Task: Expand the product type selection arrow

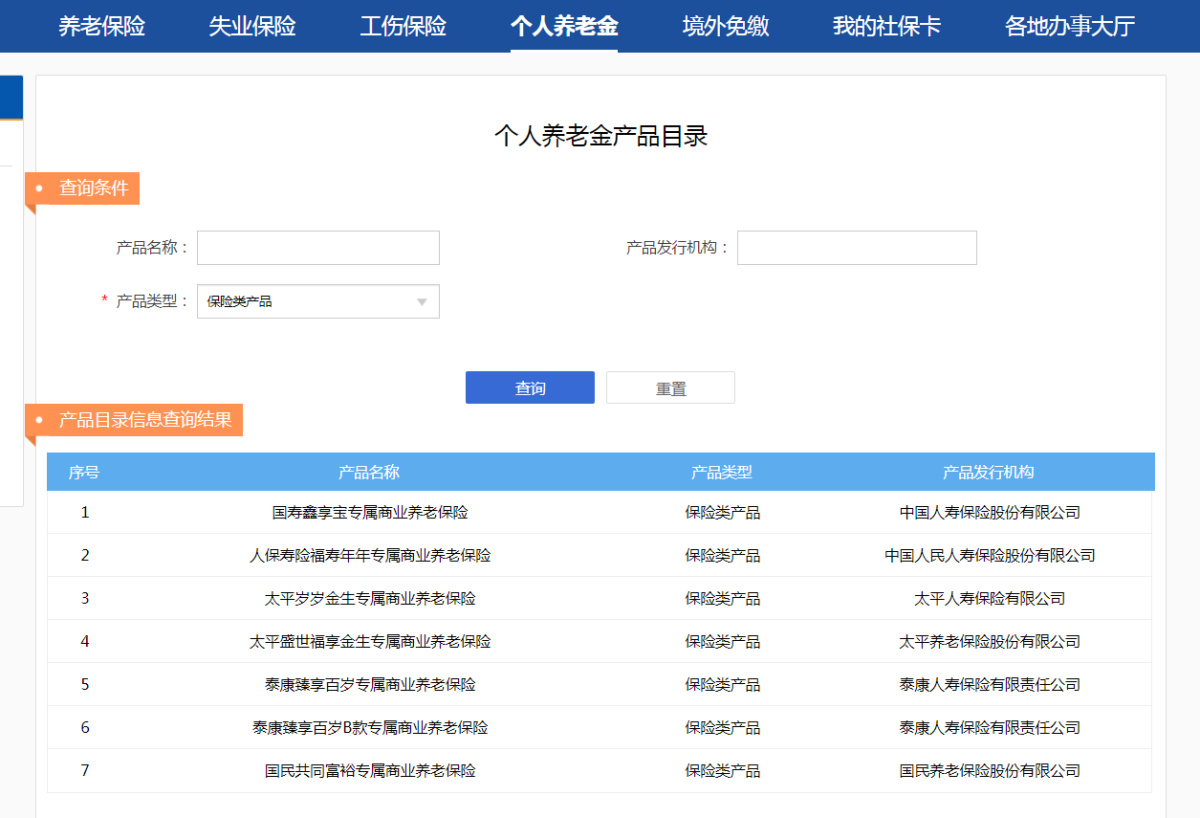Action: pos(421,301)
